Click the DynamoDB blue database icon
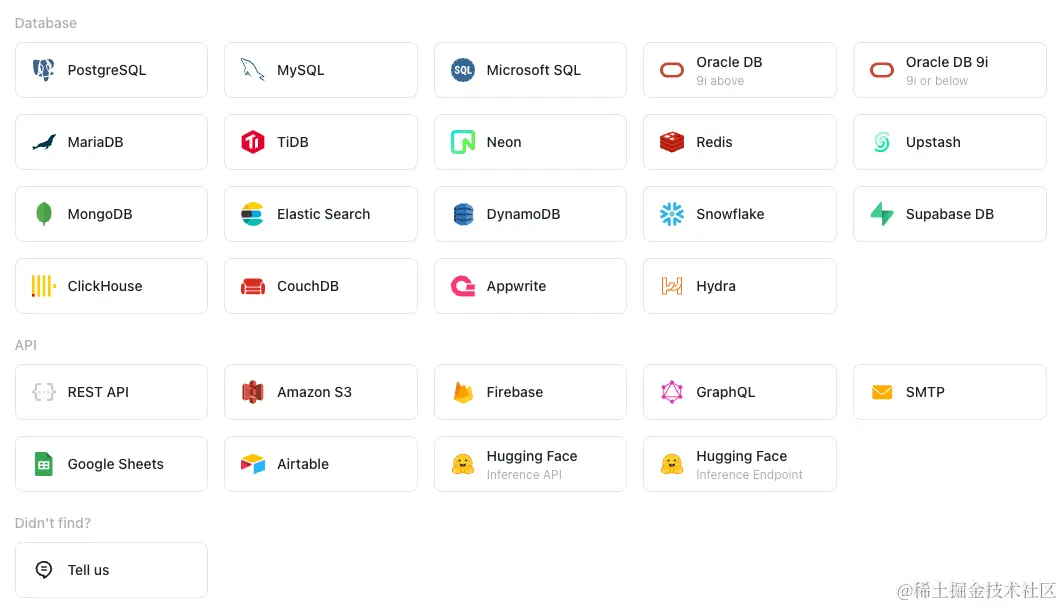Image resolution: width=1063 pixels, height=607 pixels. click(x=463, y=214)
